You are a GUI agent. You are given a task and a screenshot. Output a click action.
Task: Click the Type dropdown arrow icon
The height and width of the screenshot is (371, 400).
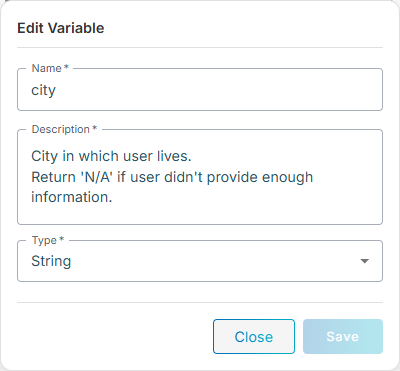pyautogui.click(x=365, y=261)
